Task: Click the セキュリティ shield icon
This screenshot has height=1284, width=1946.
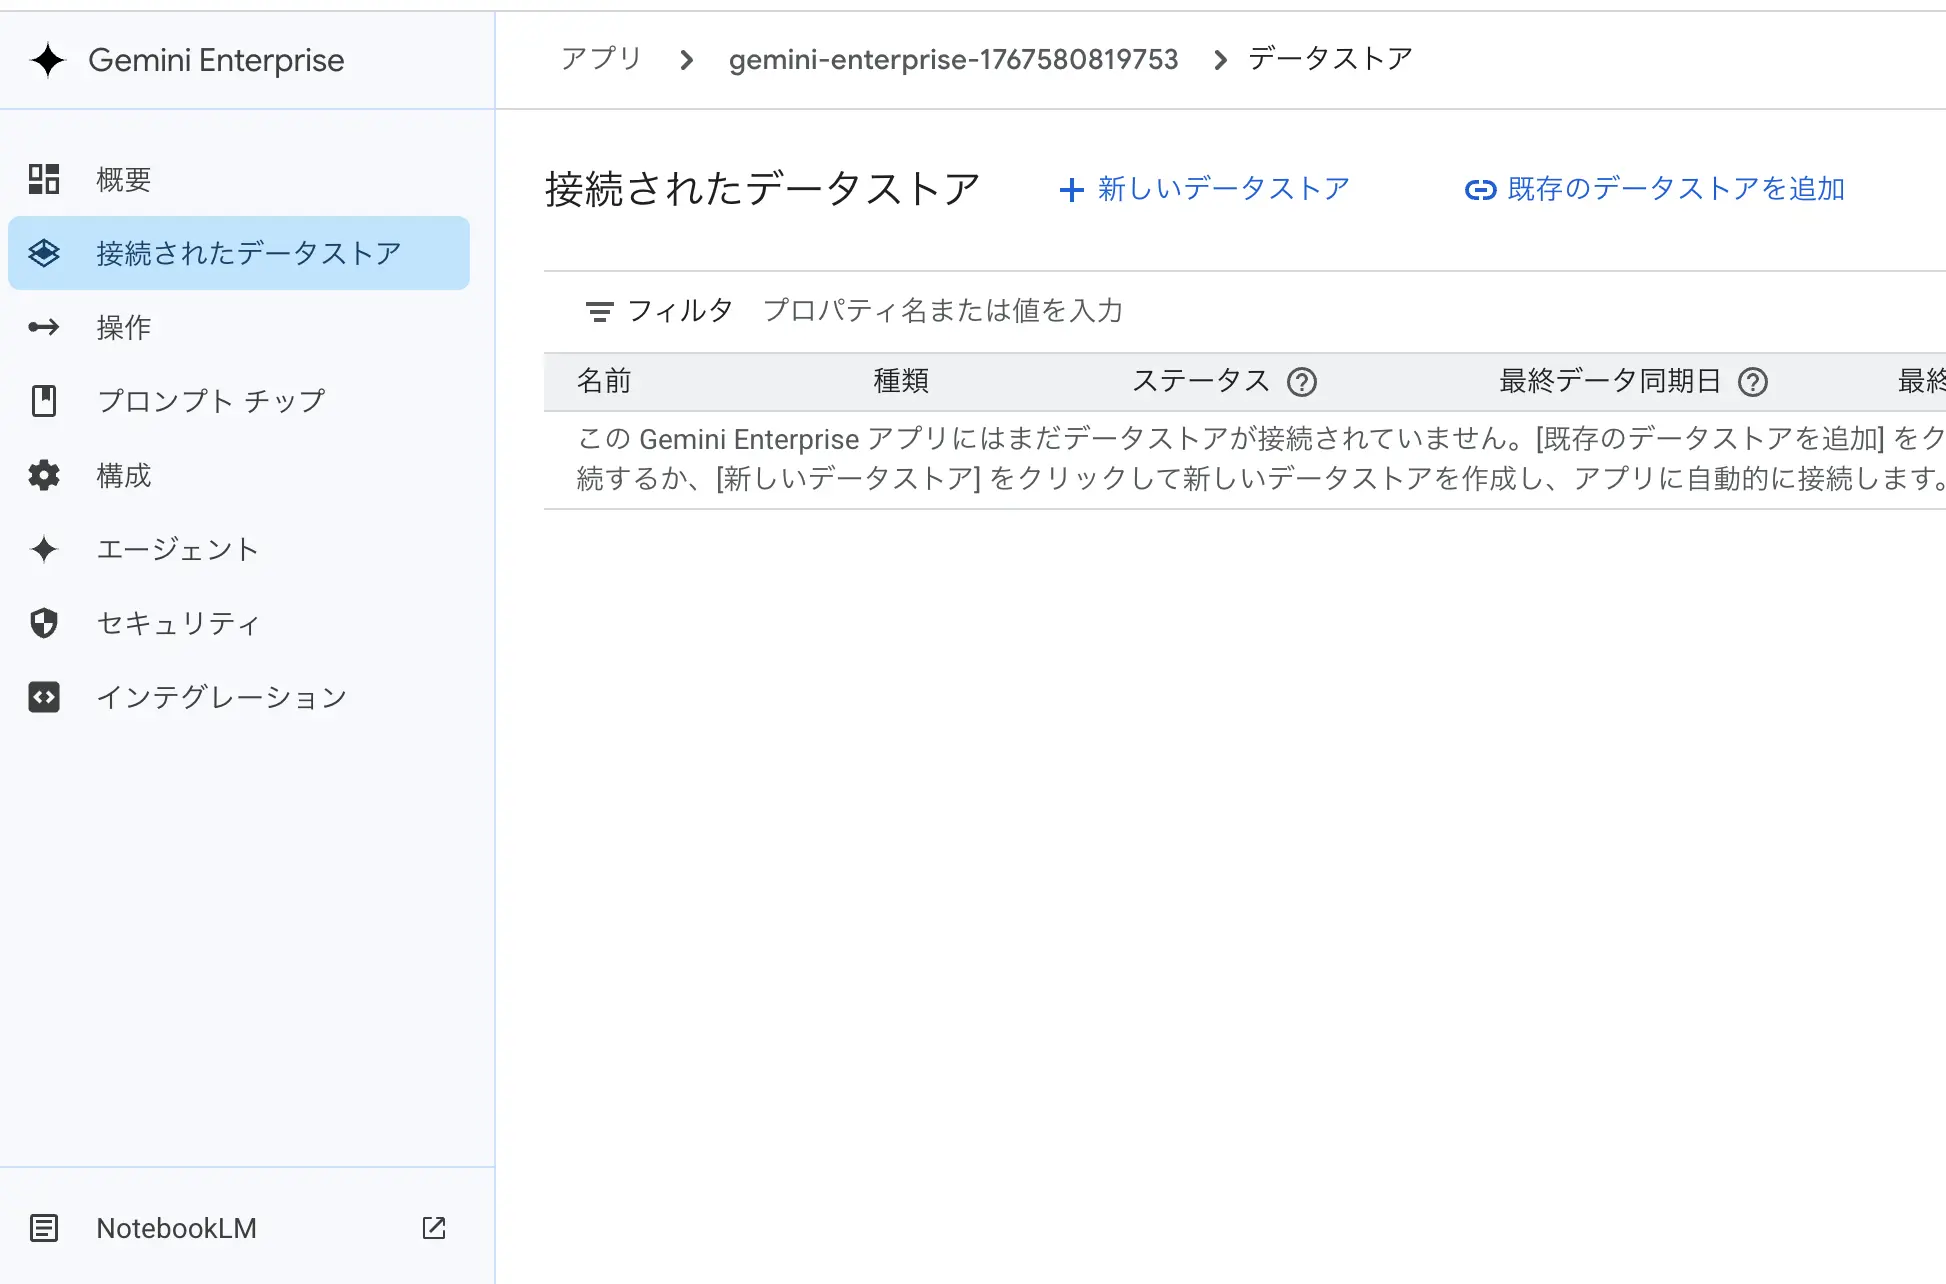Action: click(44, 623)
